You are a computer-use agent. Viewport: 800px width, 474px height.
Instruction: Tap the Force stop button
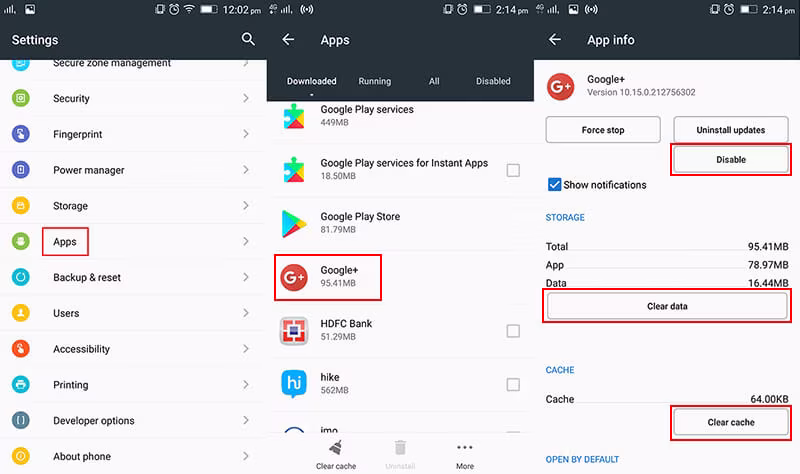tap(603, 130)
